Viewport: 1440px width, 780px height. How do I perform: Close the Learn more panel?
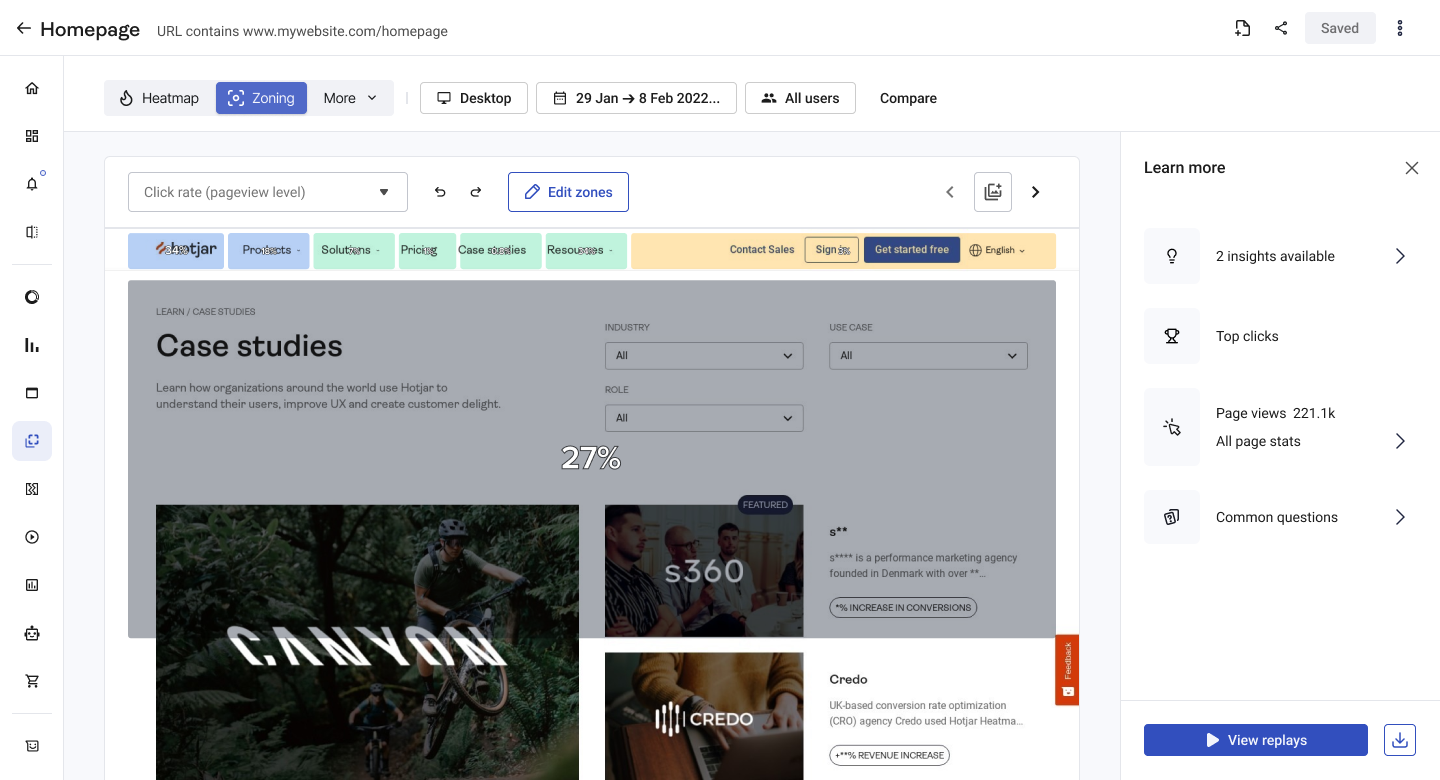click(1412, 168)
